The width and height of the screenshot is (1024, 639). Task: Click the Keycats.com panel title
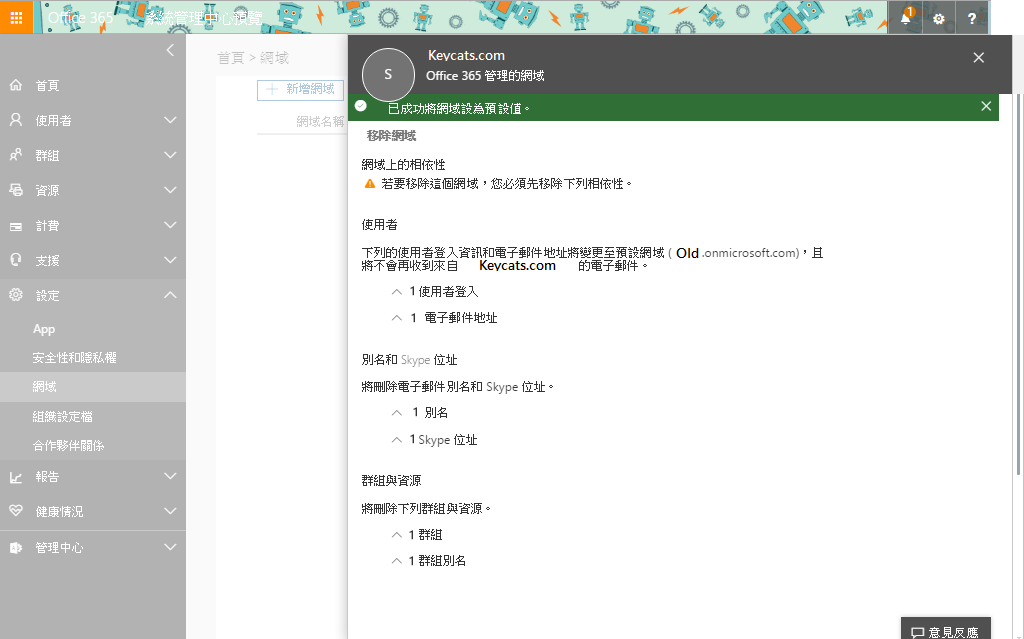(466, 56)
